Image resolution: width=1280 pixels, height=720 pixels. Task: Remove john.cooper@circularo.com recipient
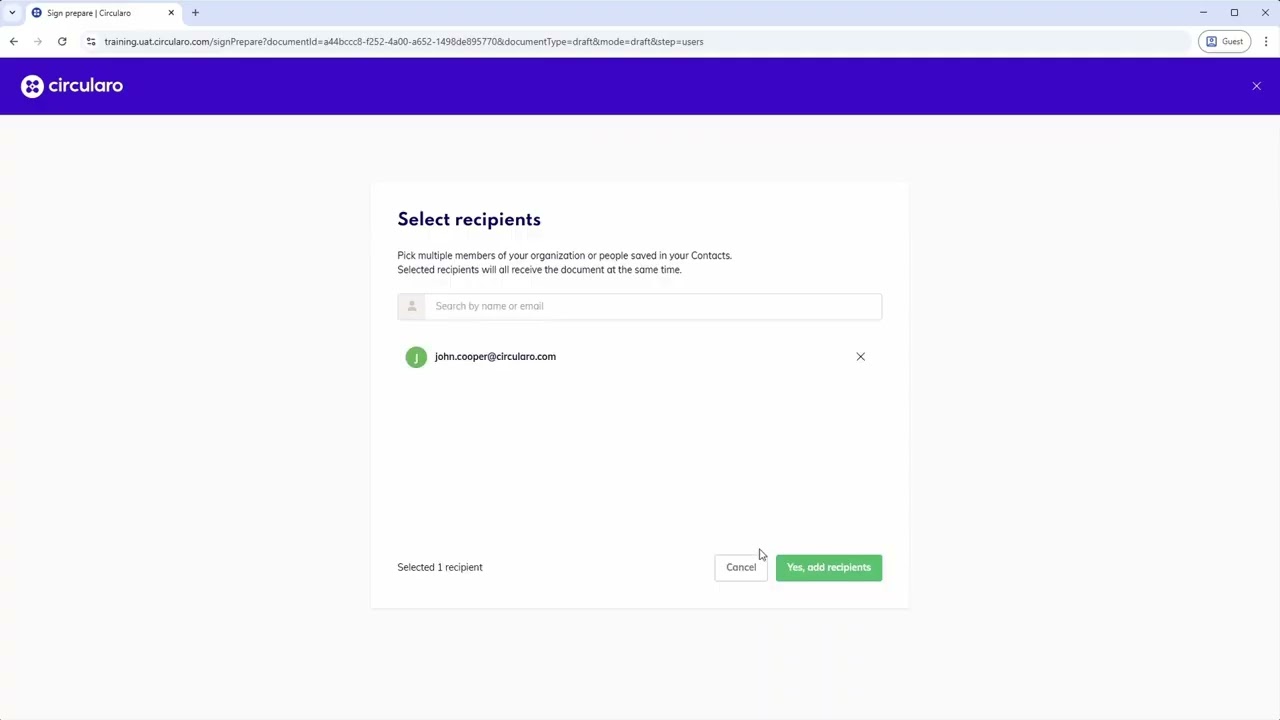click(860, 356)
